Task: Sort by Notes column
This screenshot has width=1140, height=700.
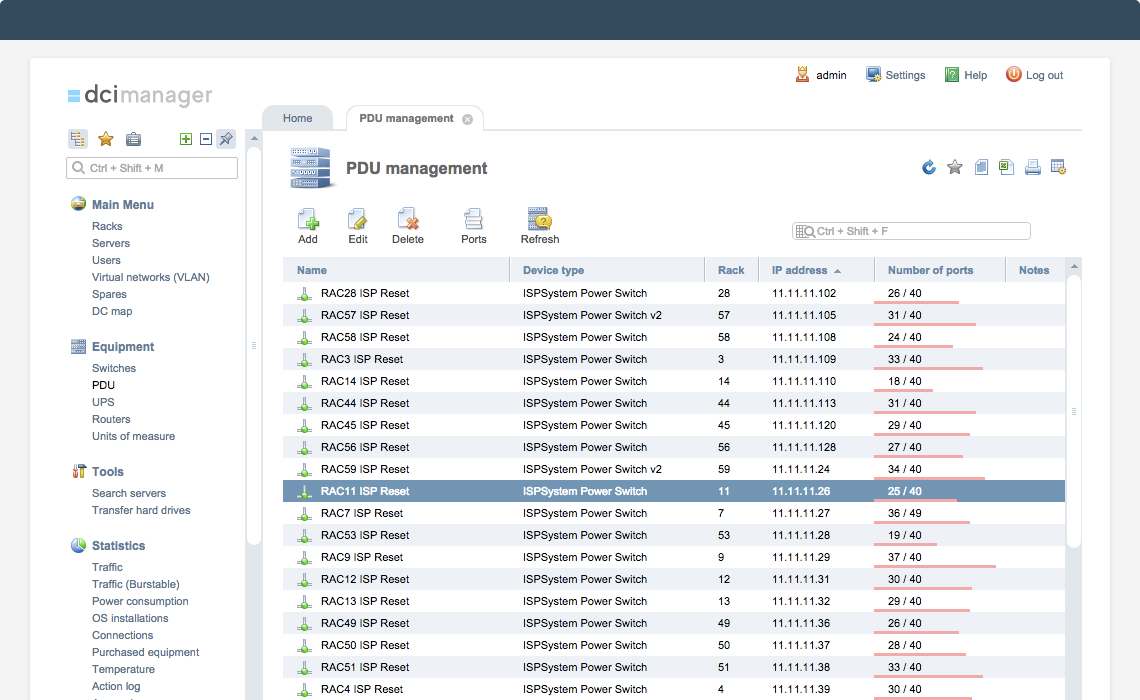Action: point(1034,270)
